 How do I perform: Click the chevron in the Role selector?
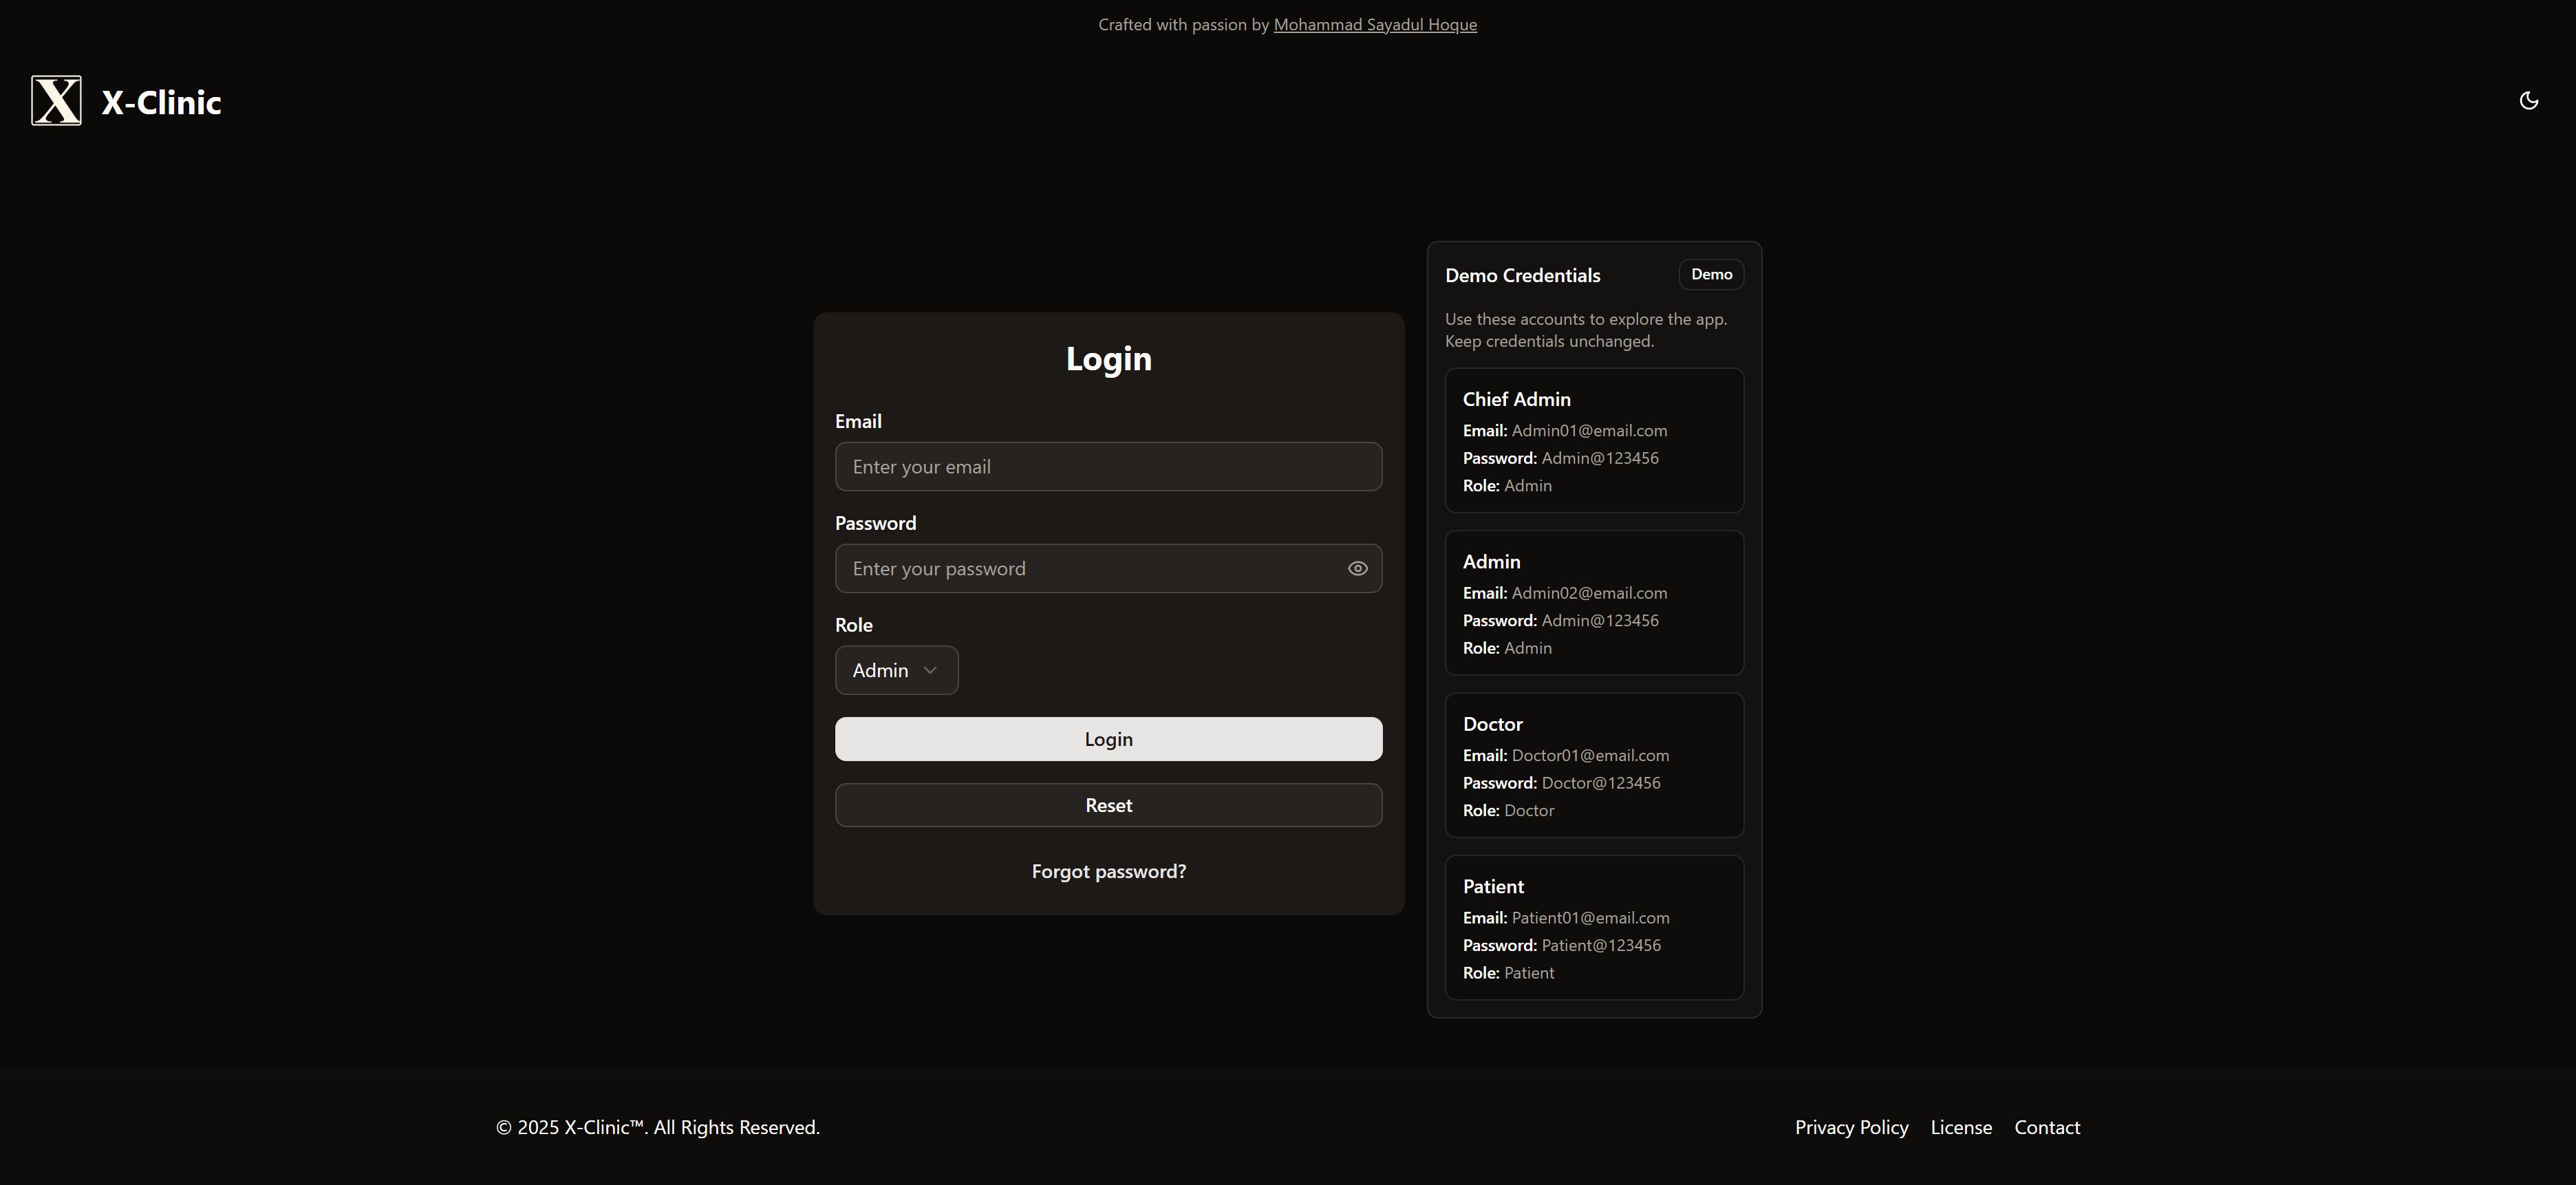point(930,670)
